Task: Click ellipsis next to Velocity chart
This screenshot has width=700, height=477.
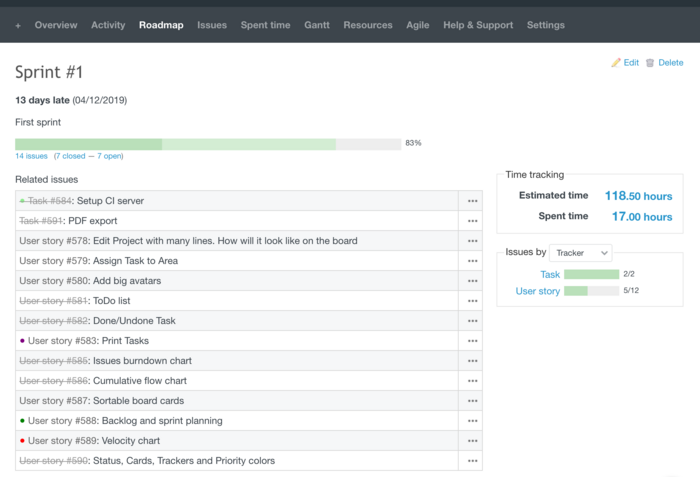Action: point(470,441)
